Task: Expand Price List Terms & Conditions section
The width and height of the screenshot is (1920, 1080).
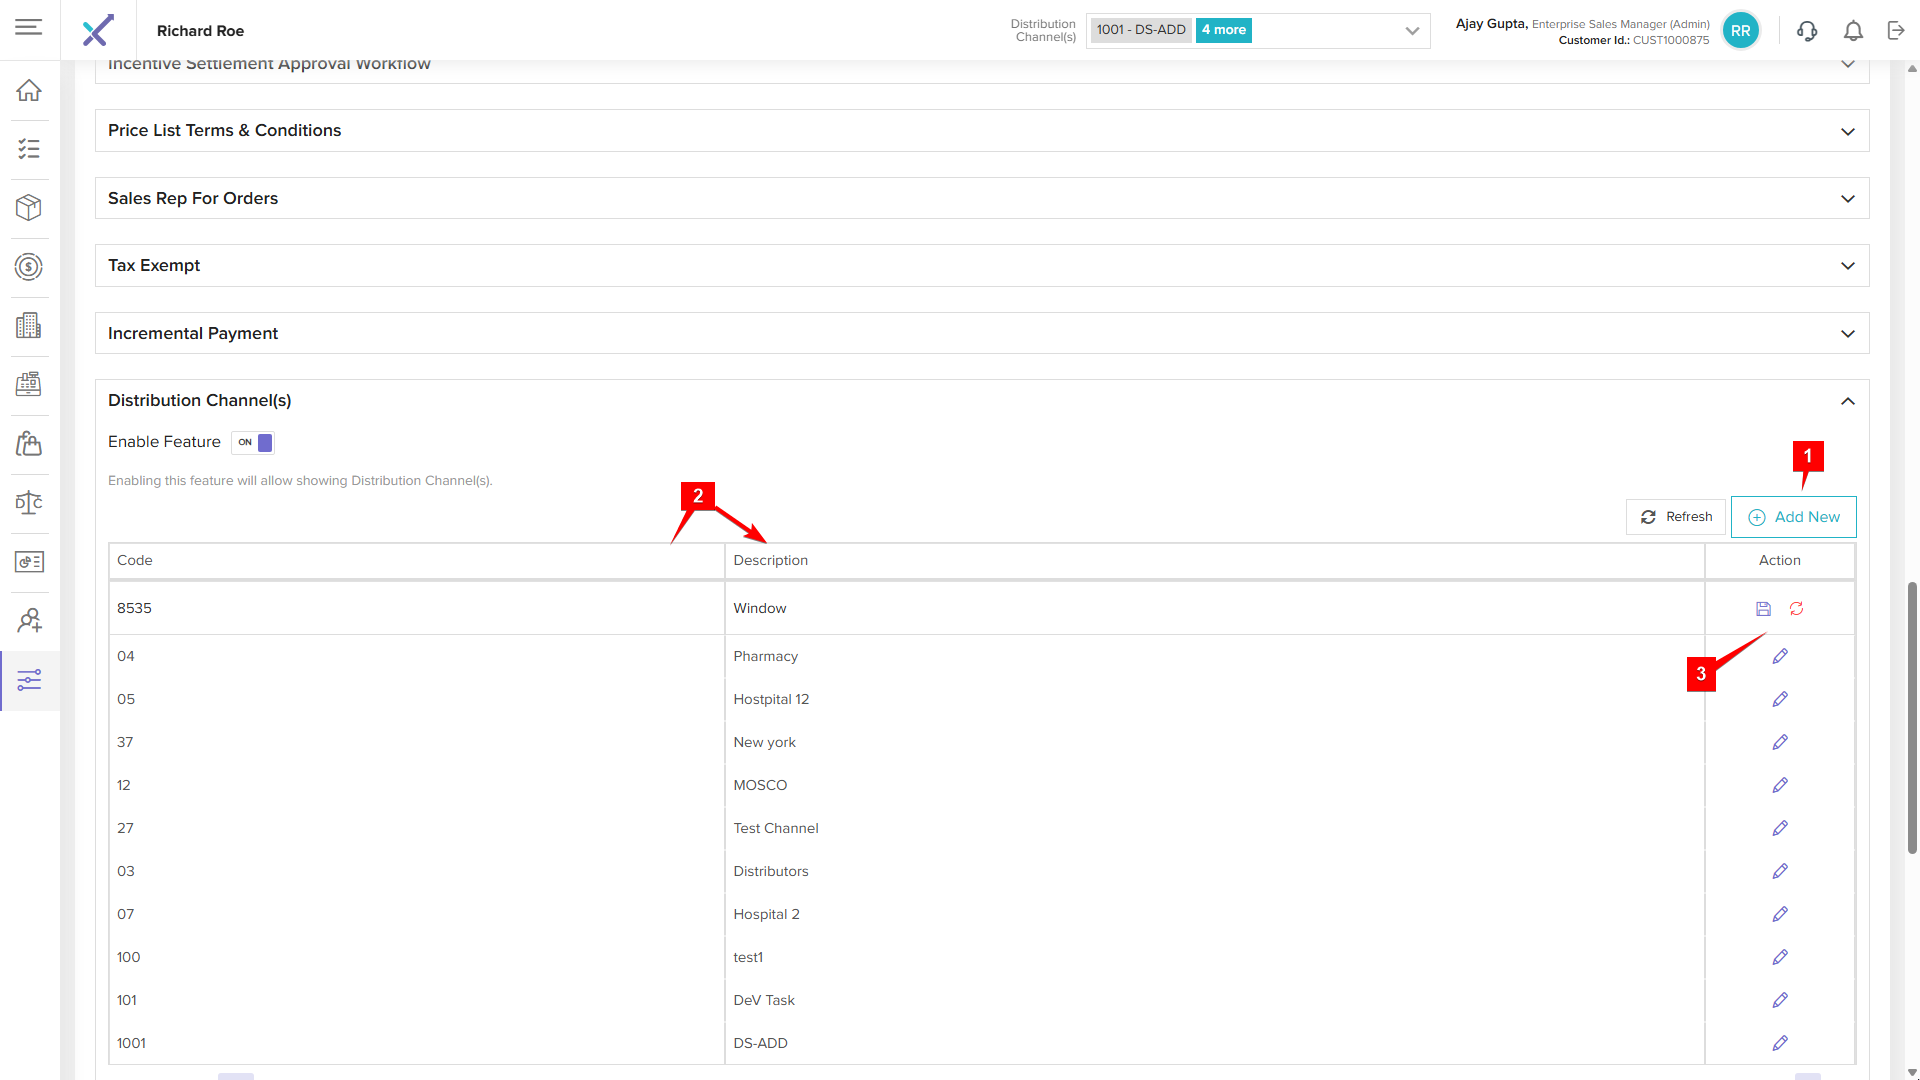Action: pyautogui.click(x=1847, y=131)
